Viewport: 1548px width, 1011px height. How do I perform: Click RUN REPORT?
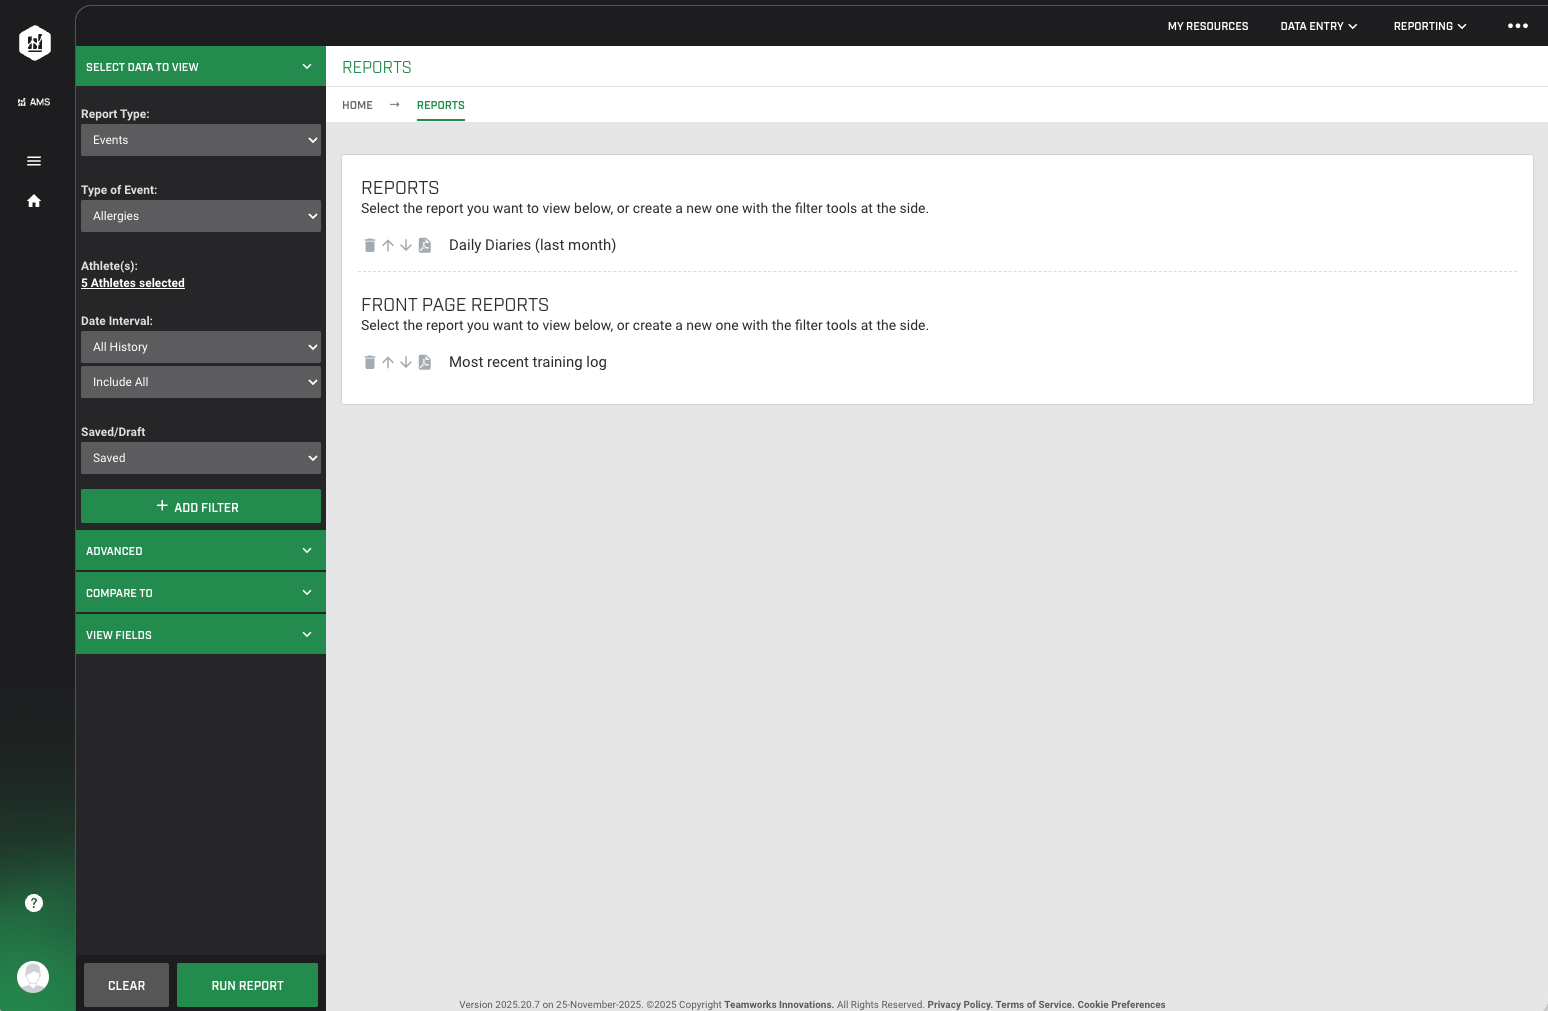[x=247, y=985]
